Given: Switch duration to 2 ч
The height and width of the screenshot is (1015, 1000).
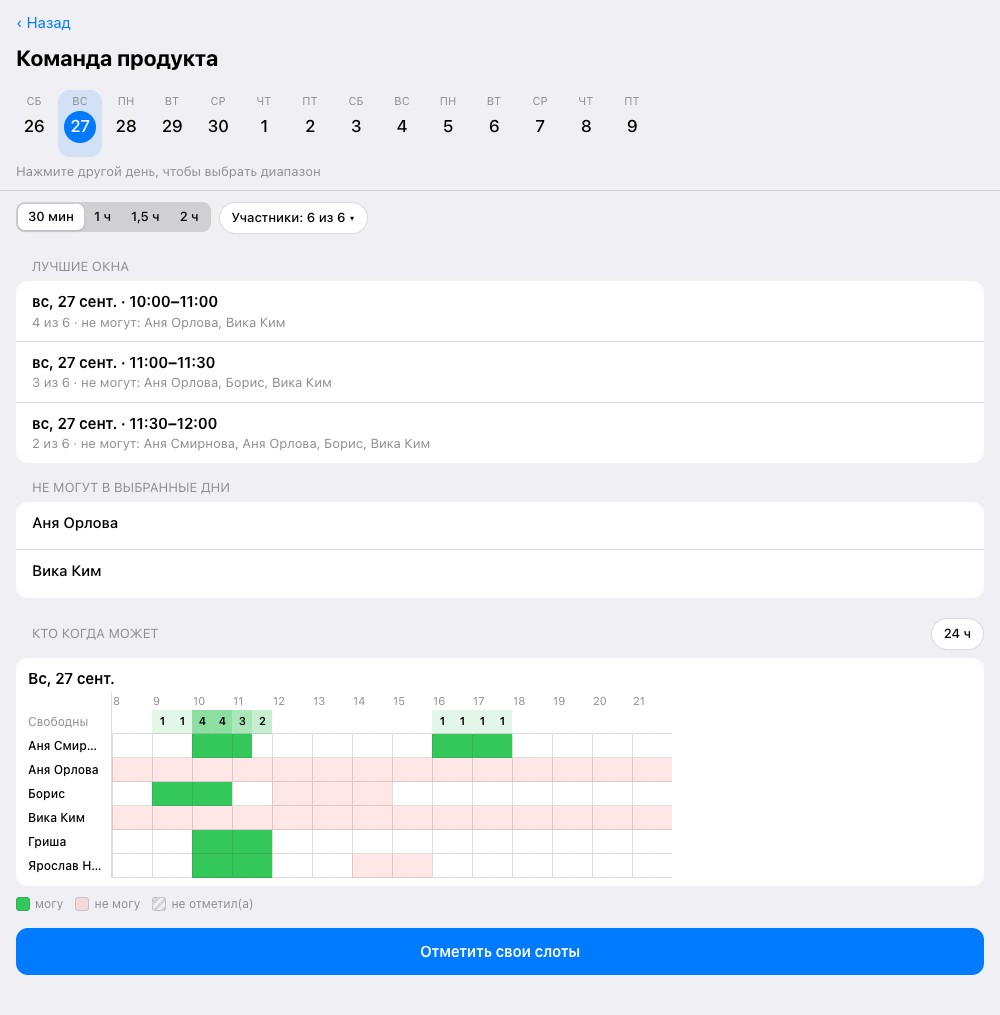Looking at the screenshot, I should [189, 217].
